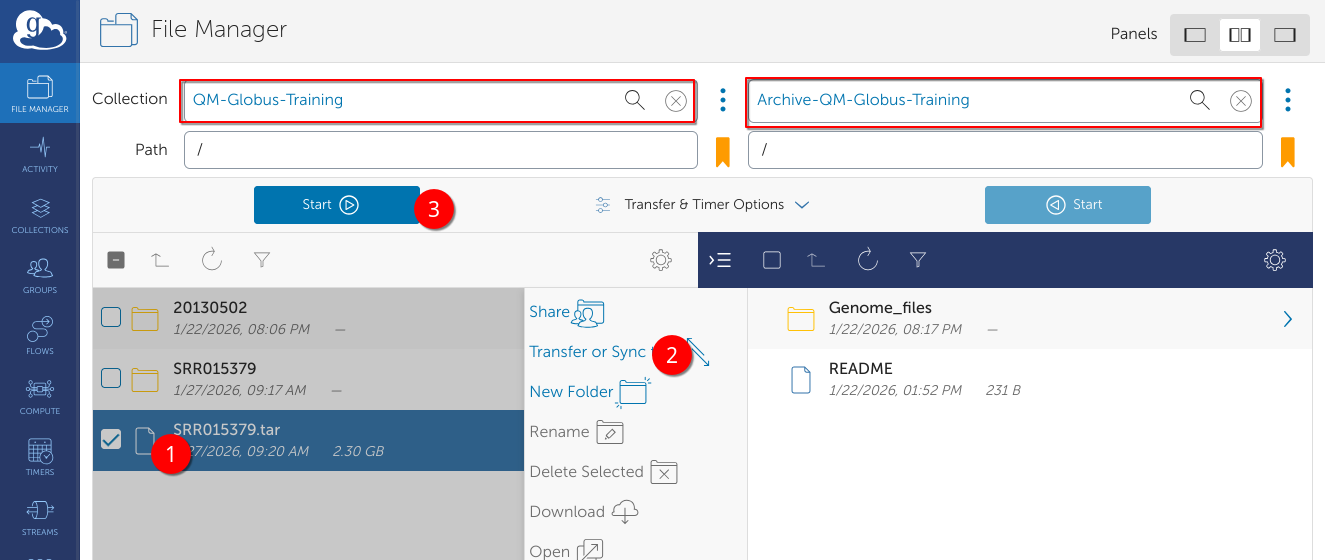
Task: Expand the Genome_files folder chevron
Action: point(1287,319)
